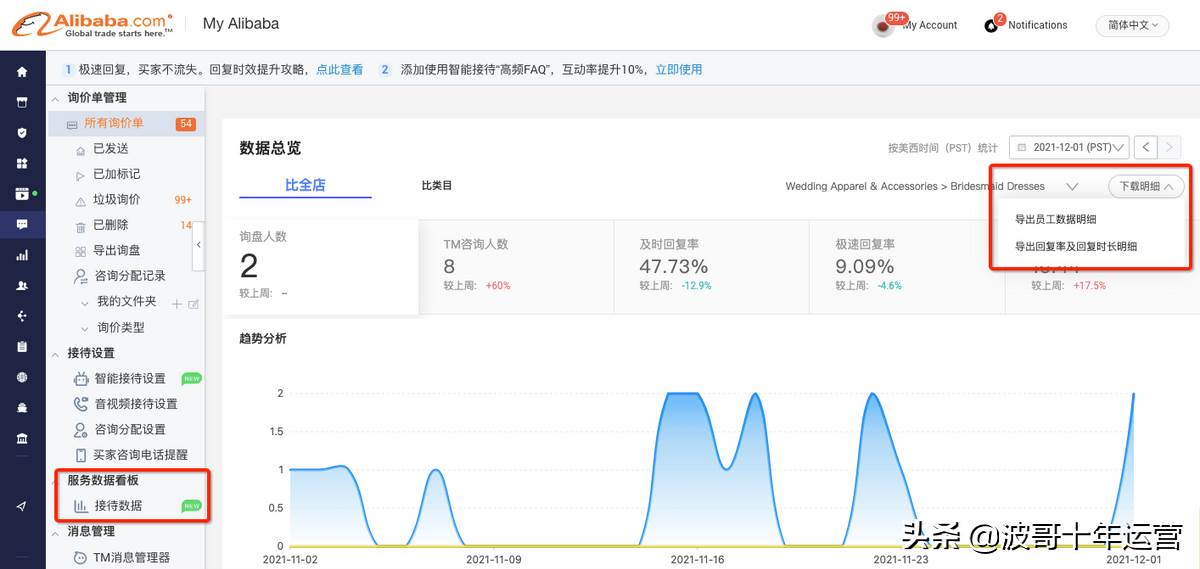Select the 询盘人数 metric card
1200x569 pixels.
point(322,265)
